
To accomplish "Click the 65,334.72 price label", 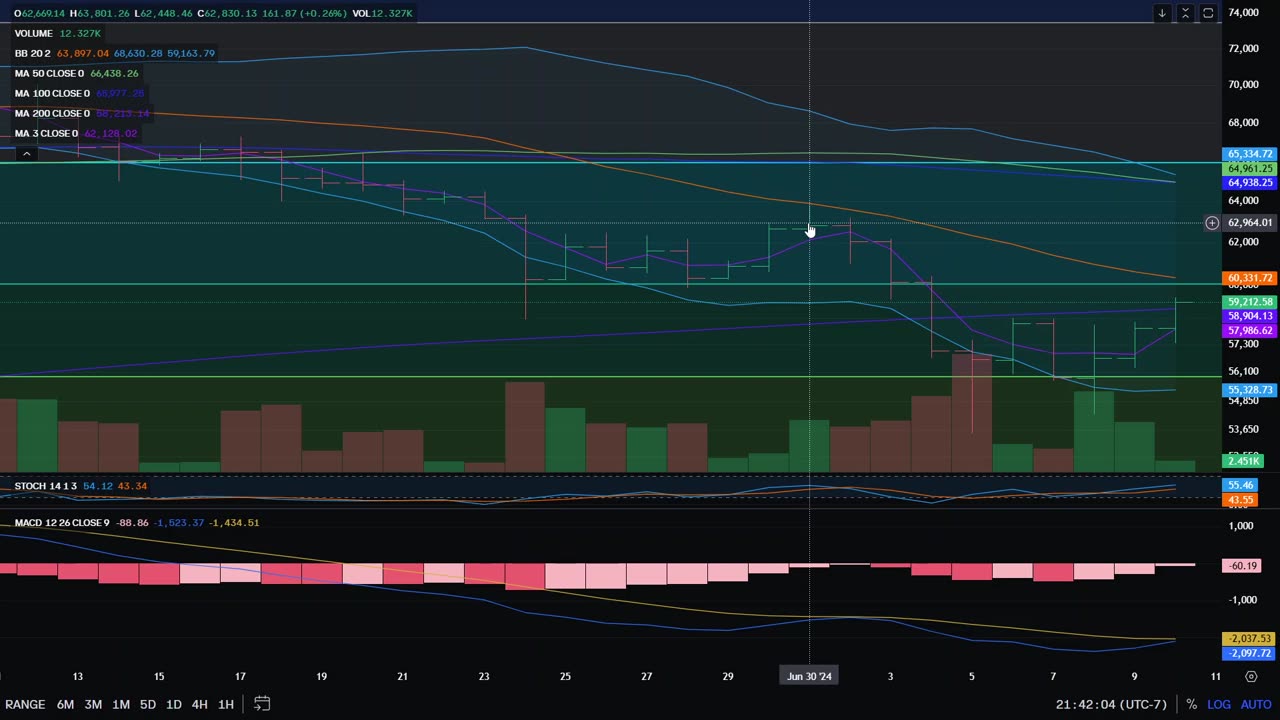I will 1250,154.
